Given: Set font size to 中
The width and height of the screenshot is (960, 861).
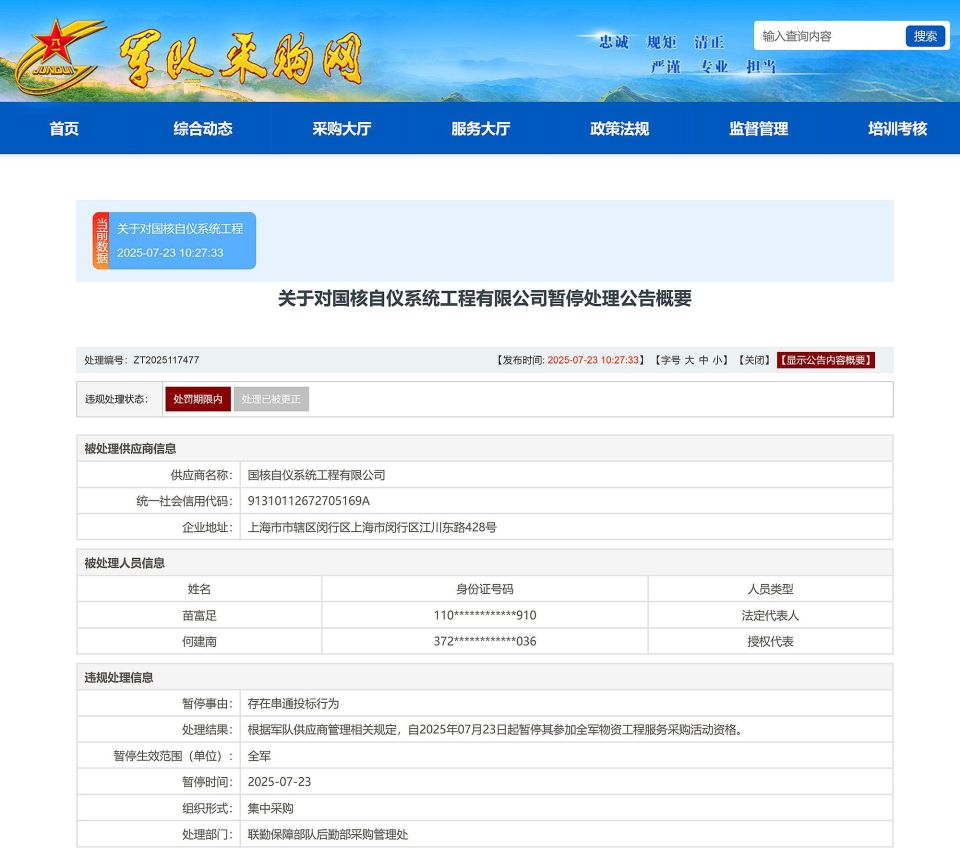Looking at the screenshot, I should pyautogui.click(x=703, y=360).
